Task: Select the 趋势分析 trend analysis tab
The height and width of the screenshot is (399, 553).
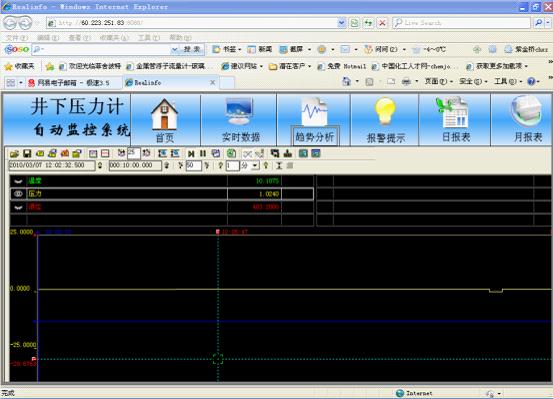Action: pos(315,122)
